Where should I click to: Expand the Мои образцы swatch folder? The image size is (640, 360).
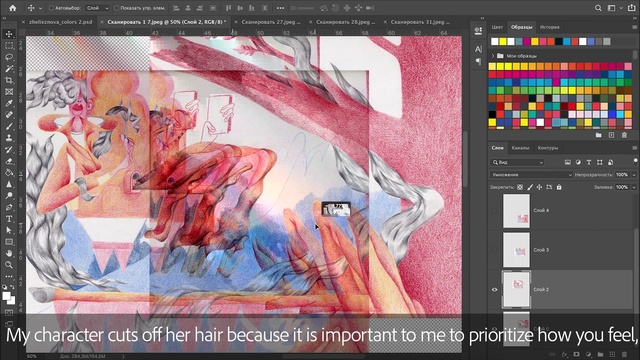pos(493,56)
